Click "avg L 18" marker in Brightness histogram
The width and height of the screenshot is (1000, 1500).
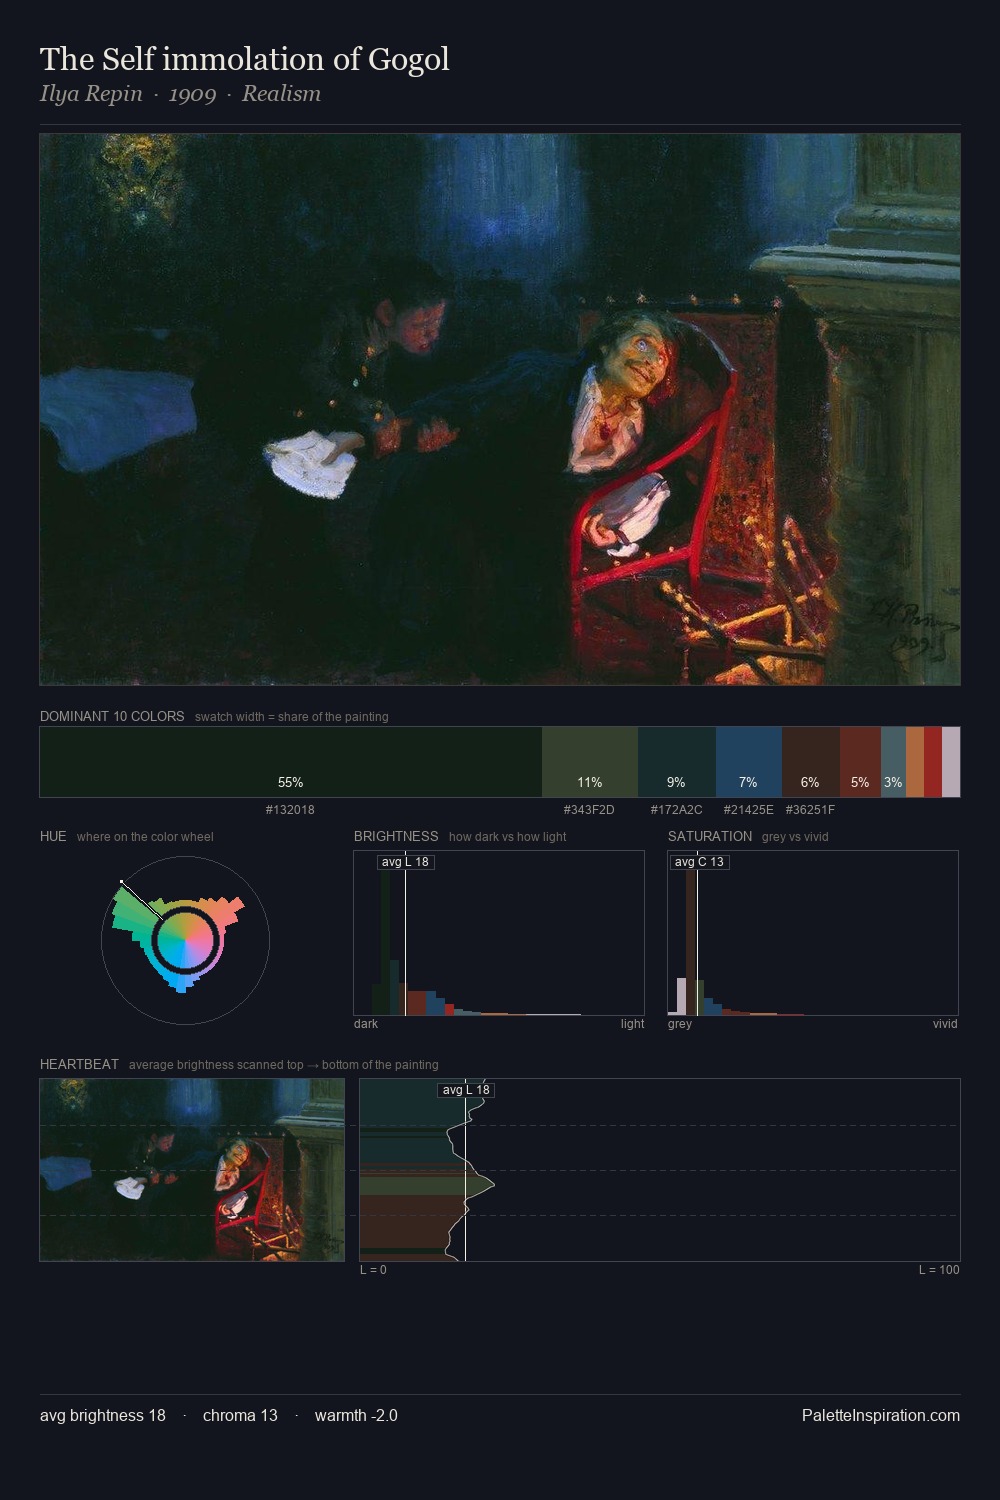click(x=405, y=862)
